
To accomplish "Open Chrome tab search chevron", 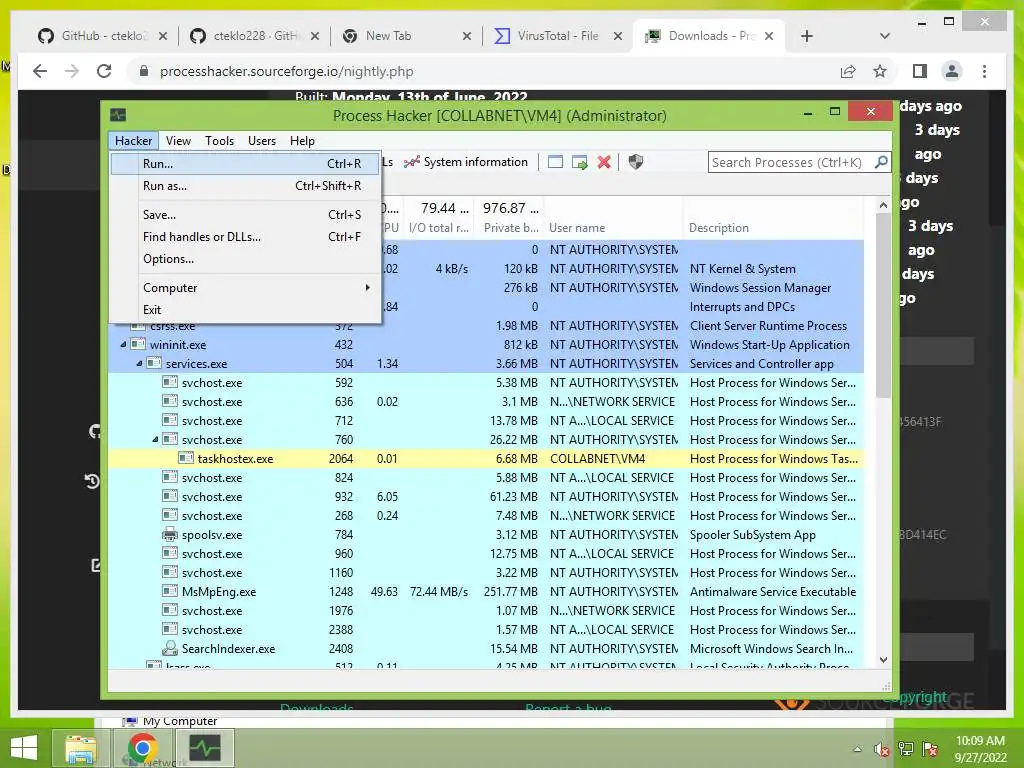I will point(885,36).
